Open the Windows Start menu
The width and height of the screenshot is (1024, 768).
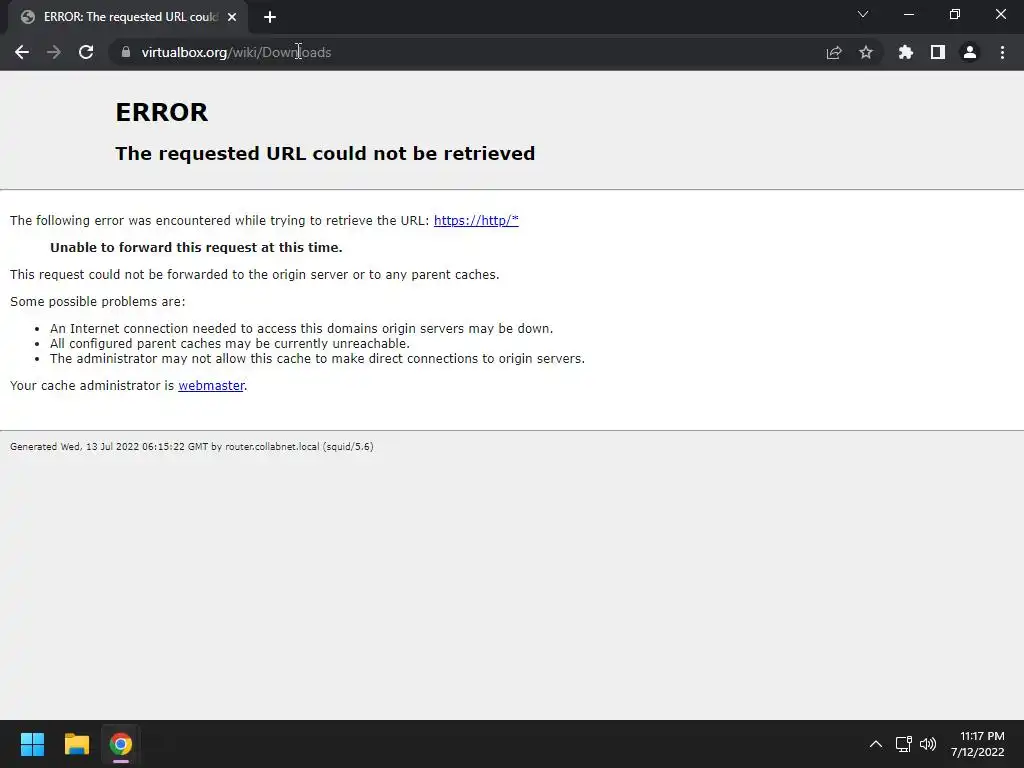[x=32, y=744]
